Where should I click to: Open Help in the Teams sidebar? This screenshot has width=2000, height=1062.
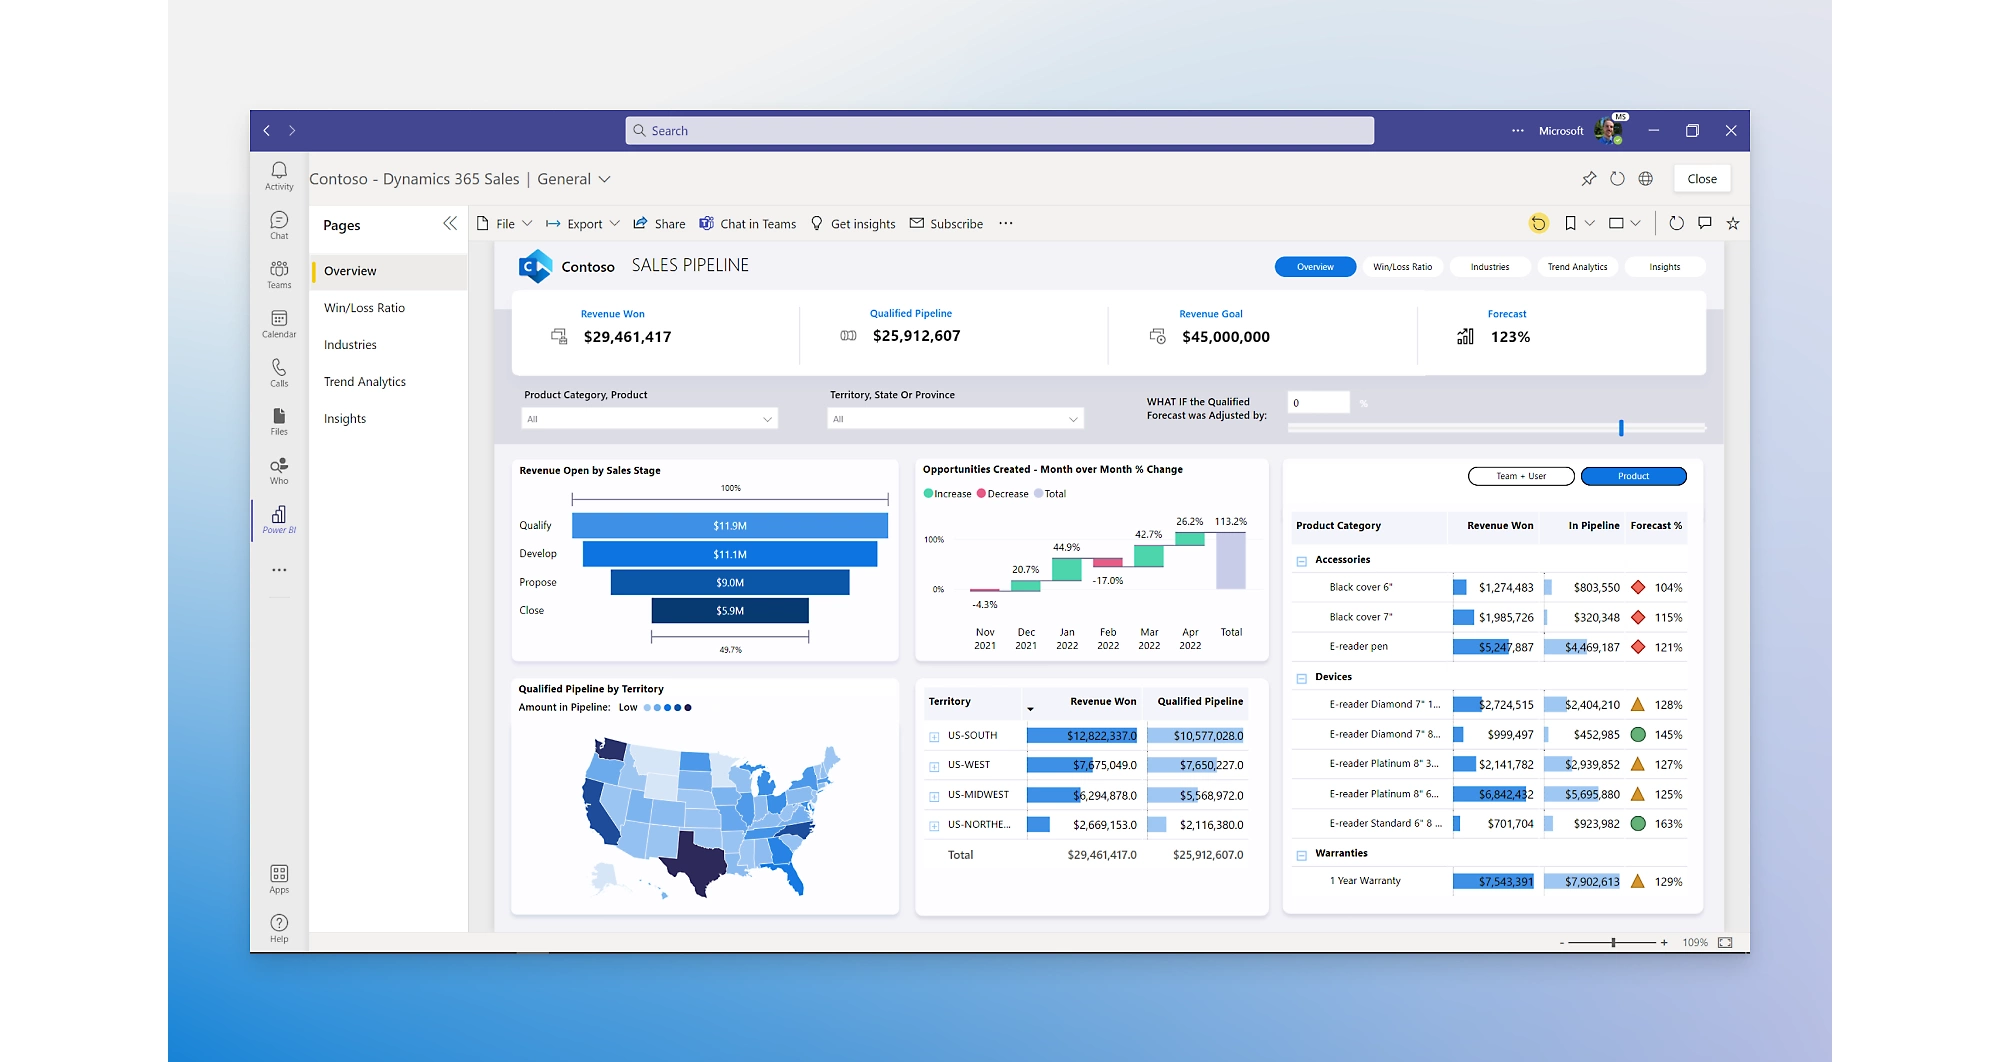(279, 928)
